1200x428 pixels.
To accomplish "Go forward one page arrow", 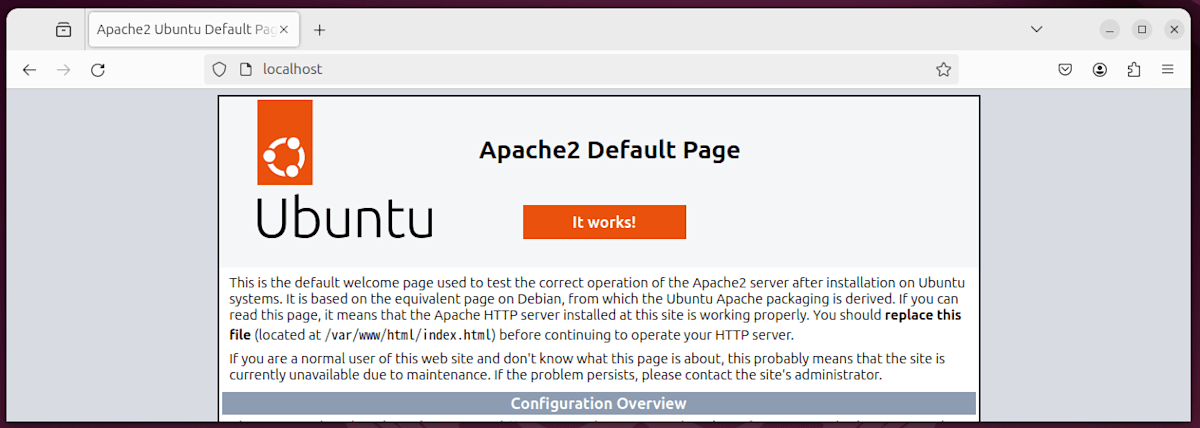I will point(63,69).
